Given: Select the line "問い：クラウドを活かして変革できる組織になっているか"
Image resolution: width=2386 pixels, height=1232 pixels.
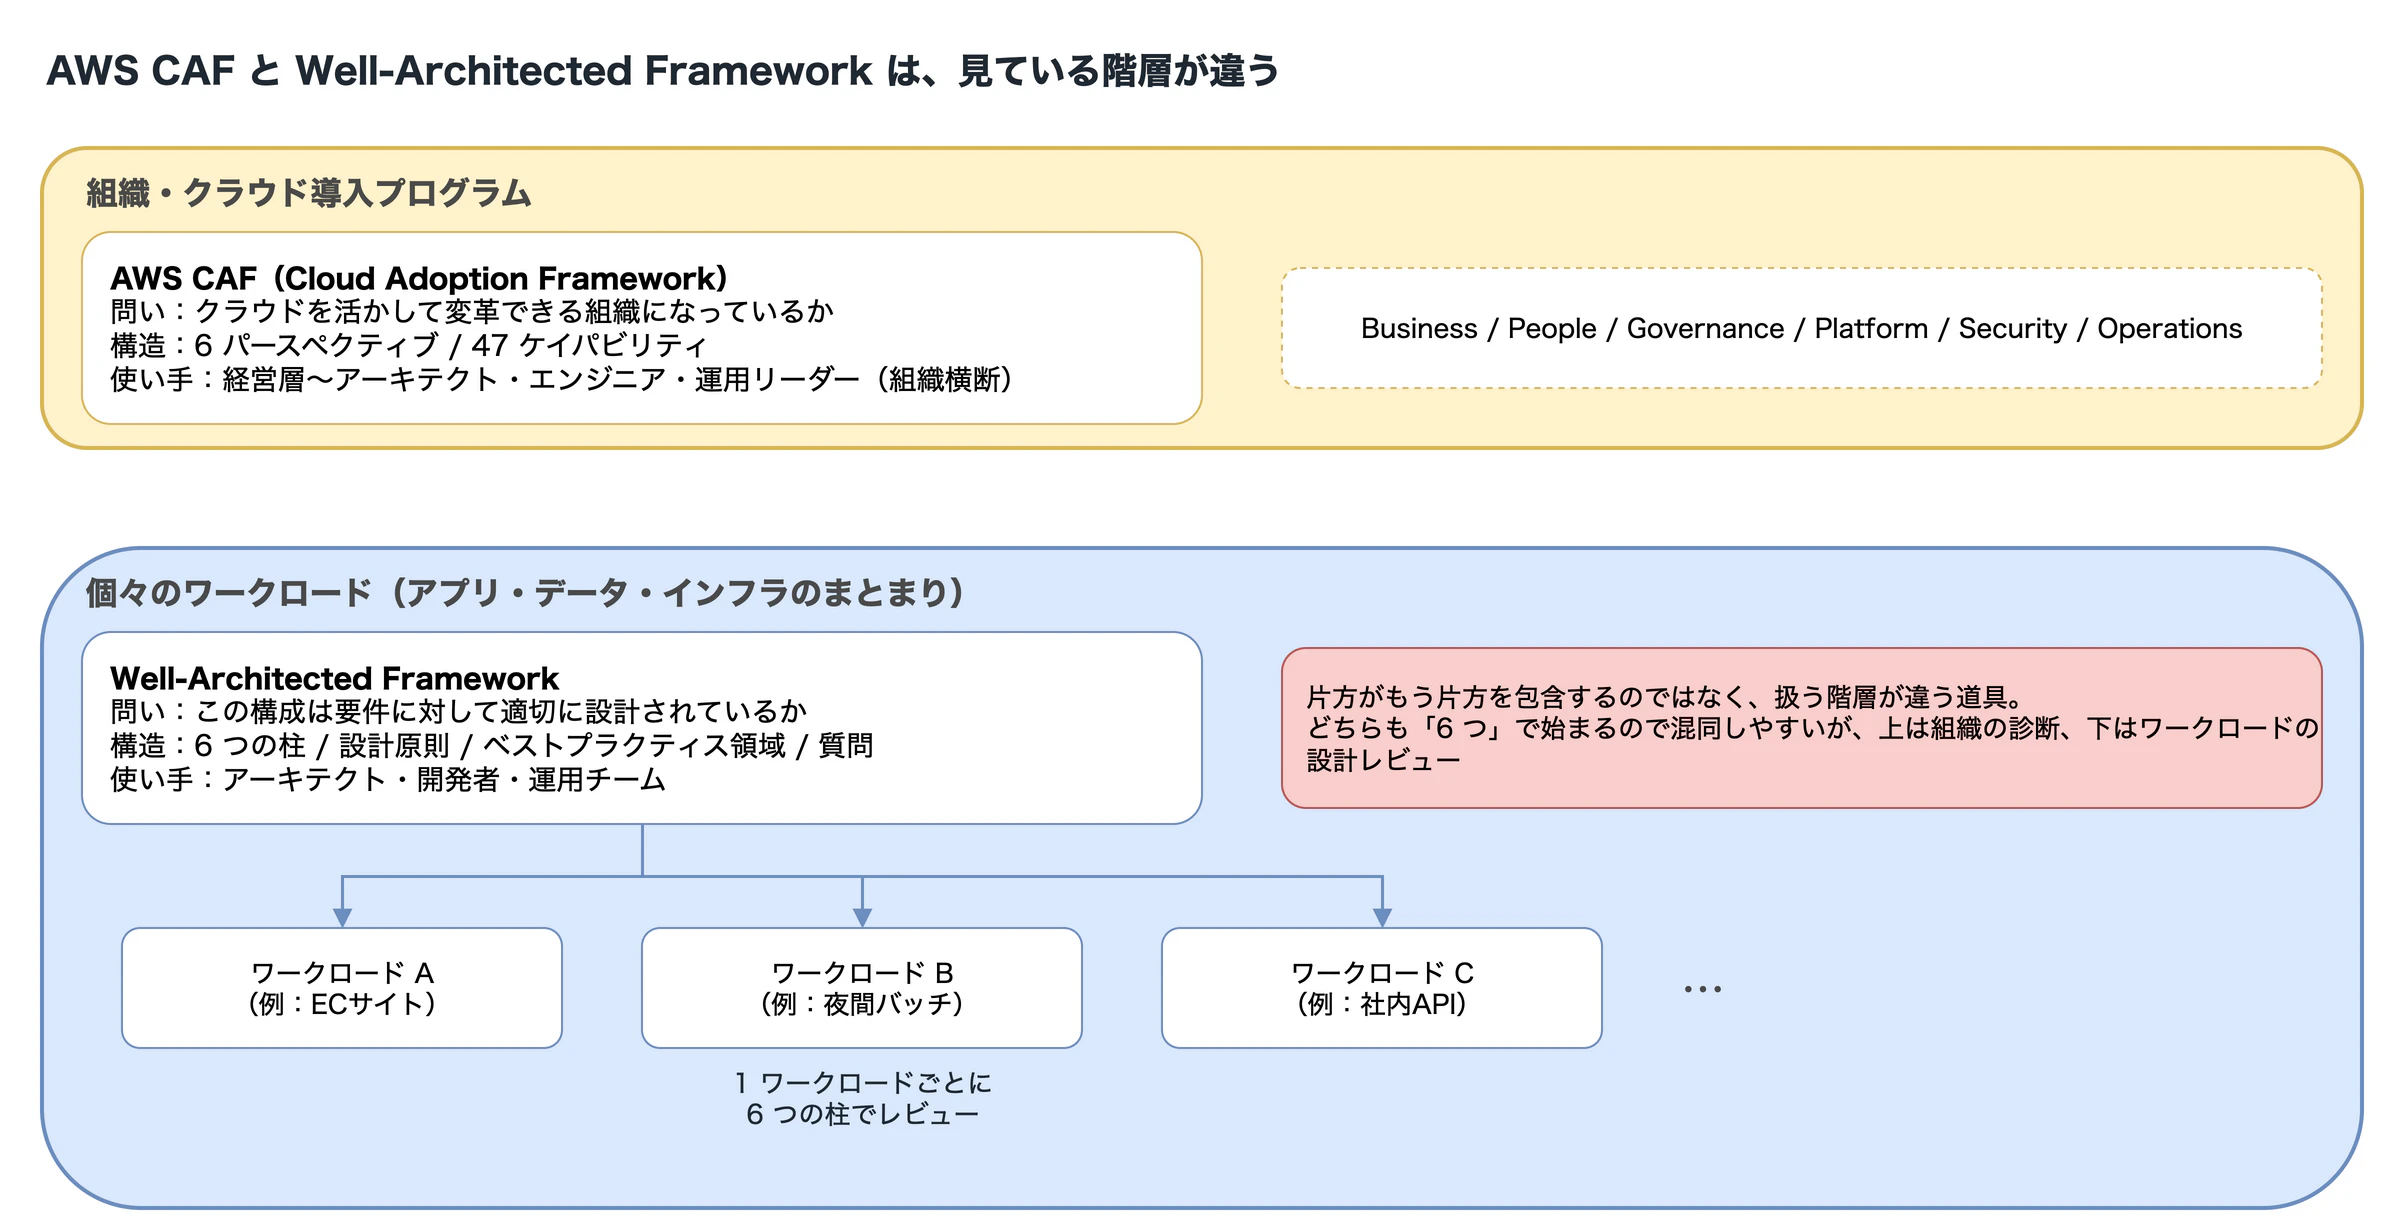Looking at the screenshot, I should 472,312.
